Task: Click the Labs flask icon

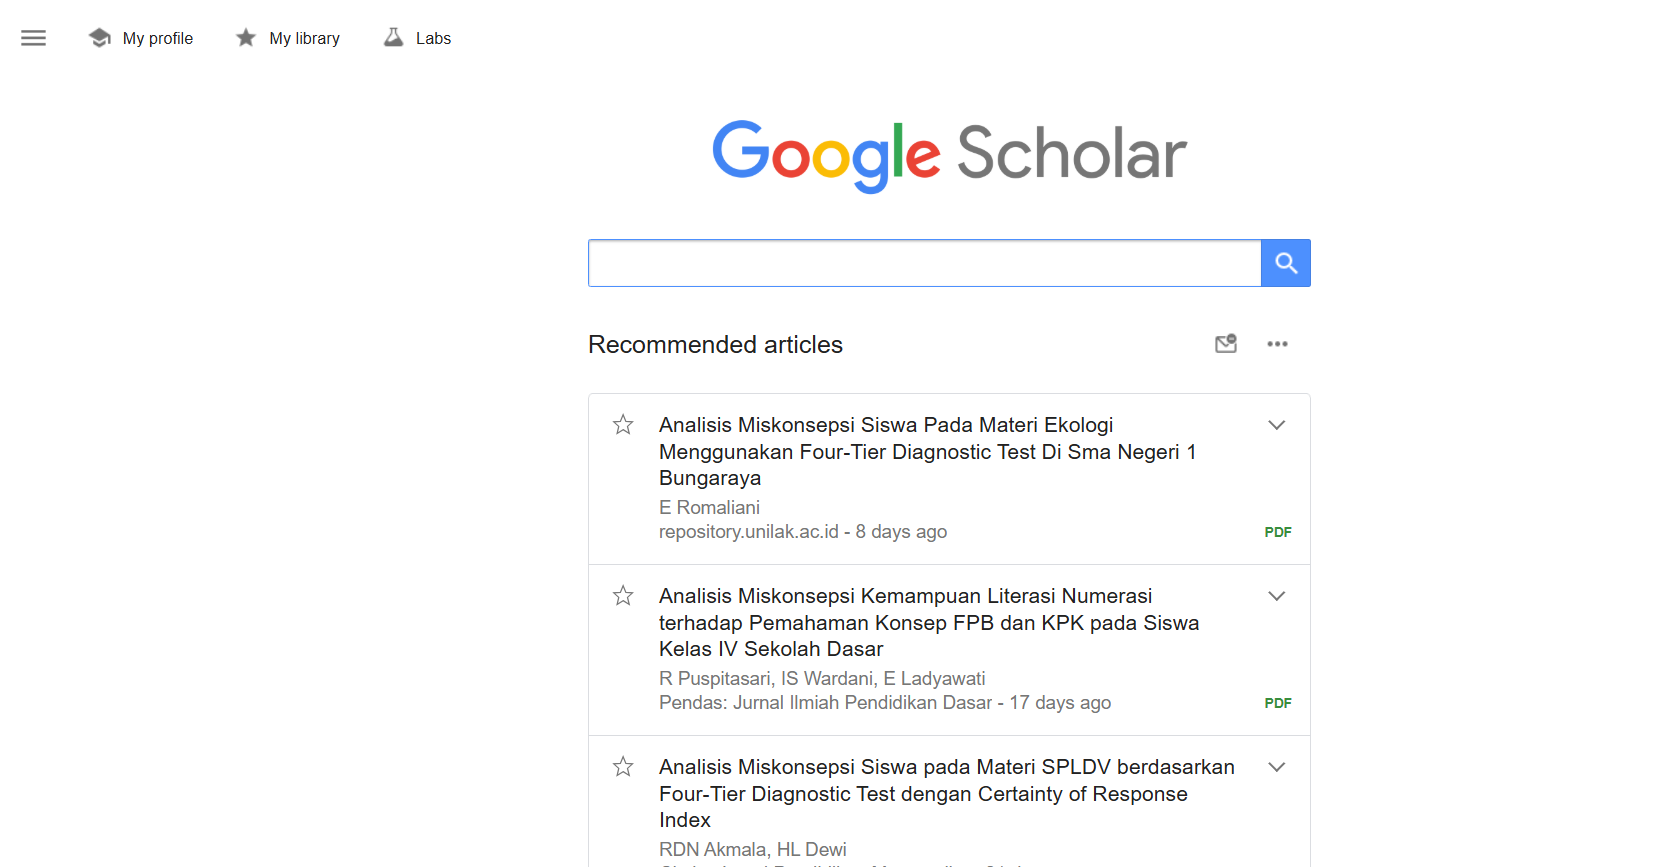Action: point(394,38)
